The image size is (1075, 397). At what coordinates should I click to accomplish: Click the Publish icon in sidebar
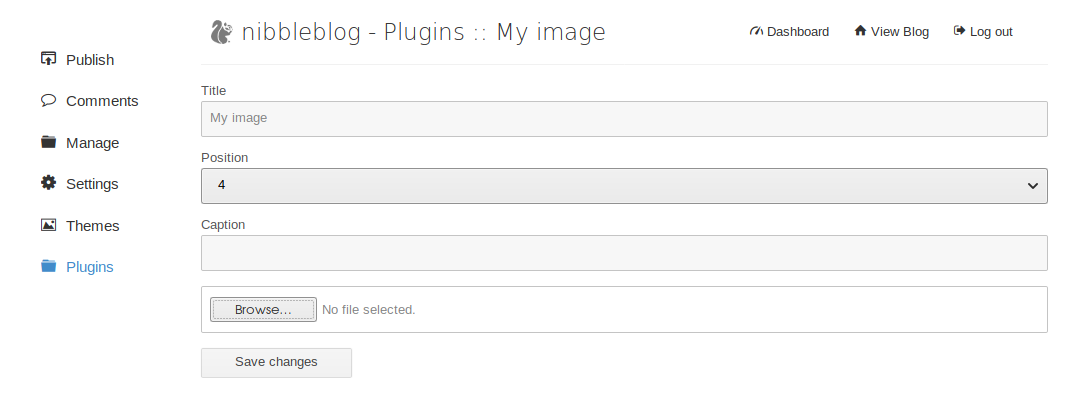(x=48, y=59)
